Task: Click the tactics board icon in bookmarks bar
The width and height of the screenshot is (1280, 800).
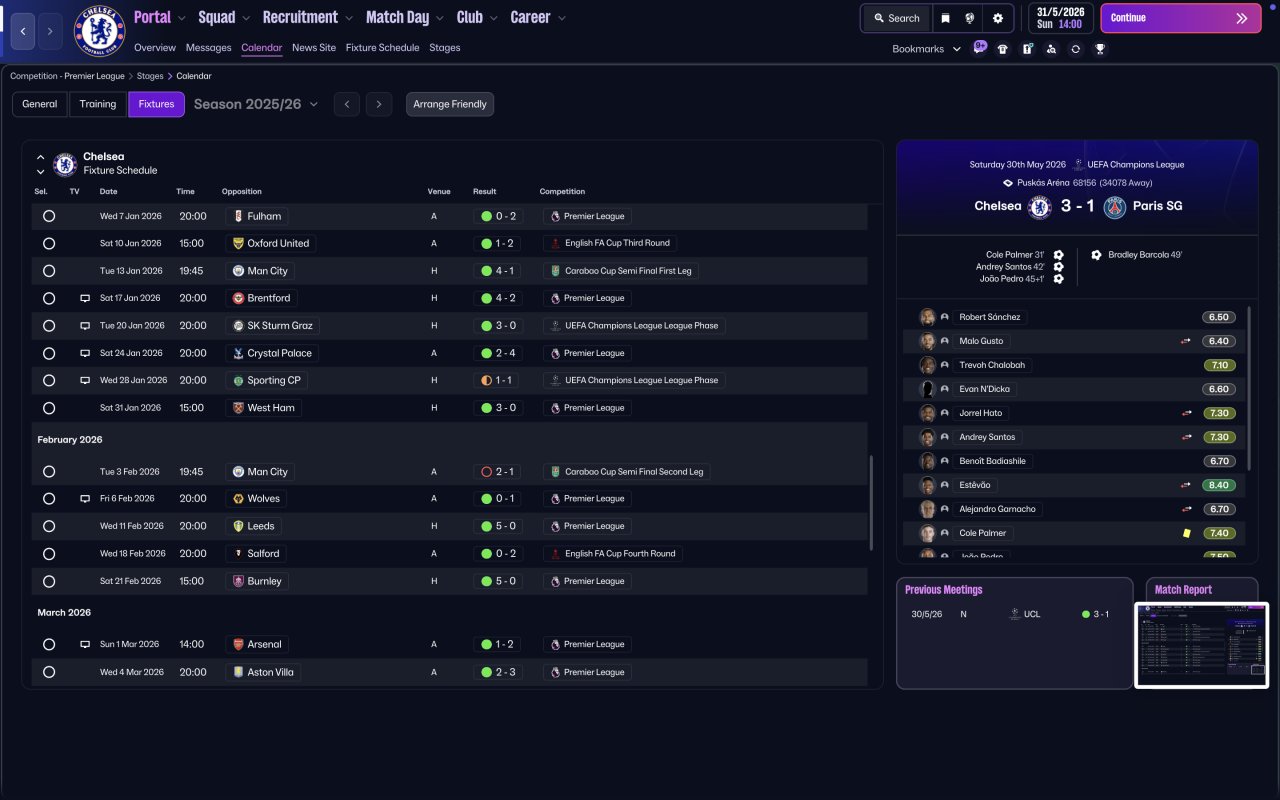Action: 1027,49
